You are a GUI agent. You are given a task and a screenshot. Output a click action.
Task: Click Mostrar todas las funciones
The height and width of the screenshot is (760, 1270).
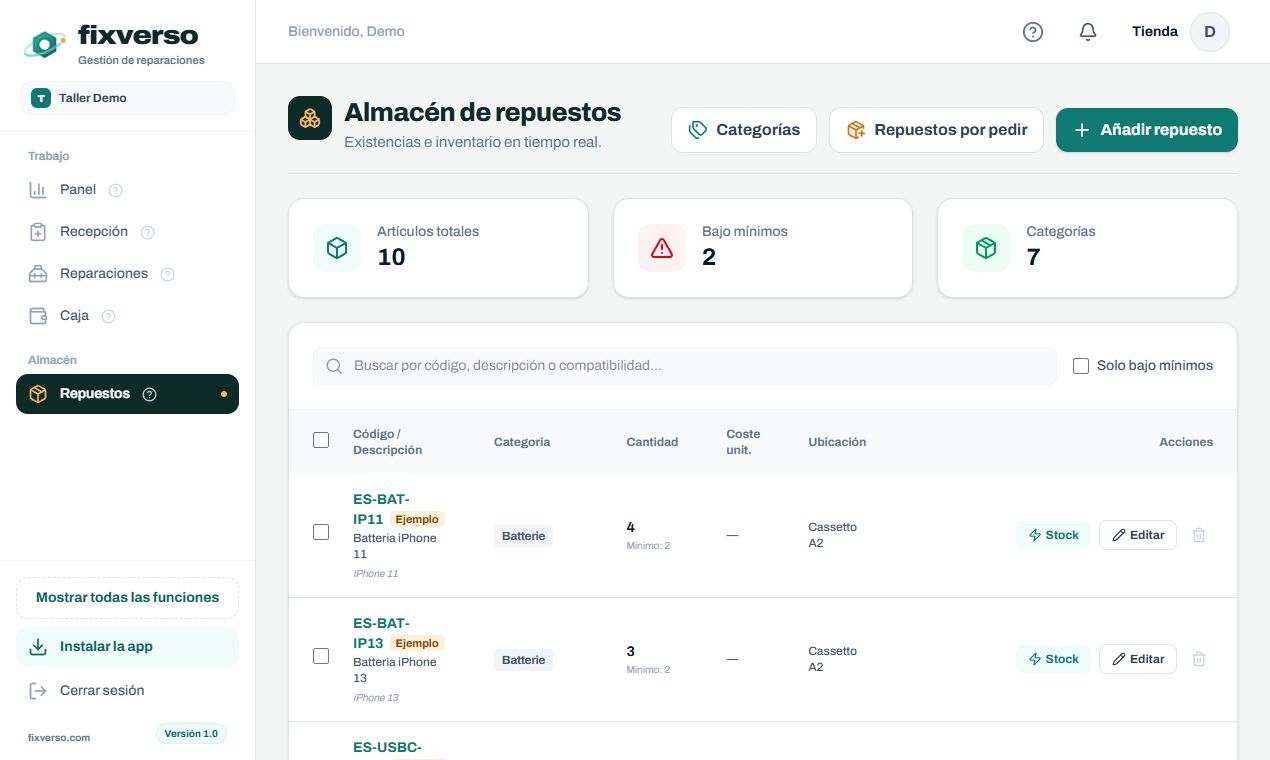[127, 598]
